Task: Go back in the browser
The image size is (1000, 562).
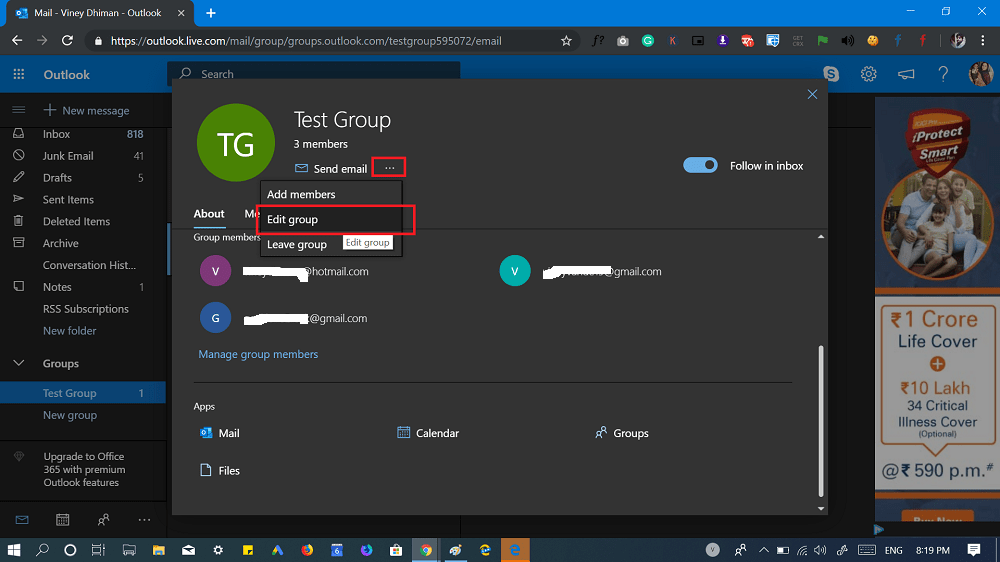Action: (x=17, y=40)
